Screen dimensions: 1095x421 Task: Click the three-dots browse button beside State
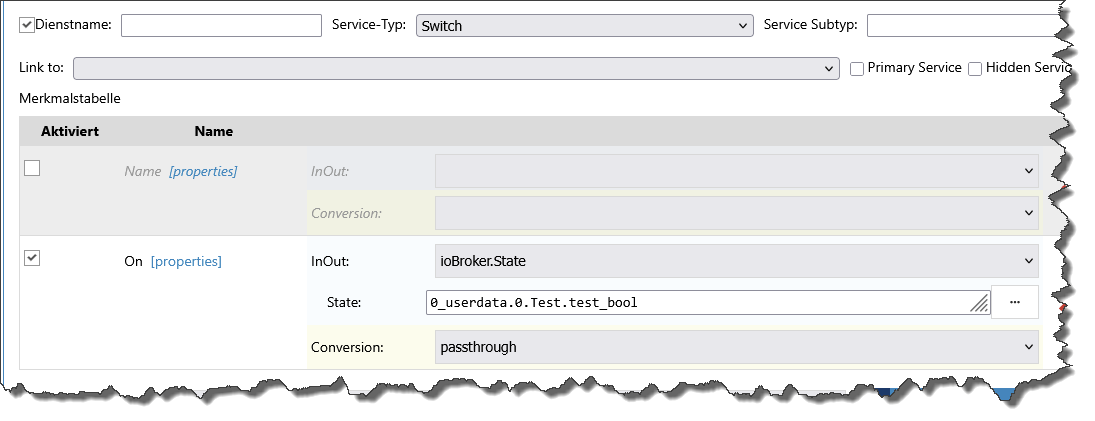(1014, 302)
